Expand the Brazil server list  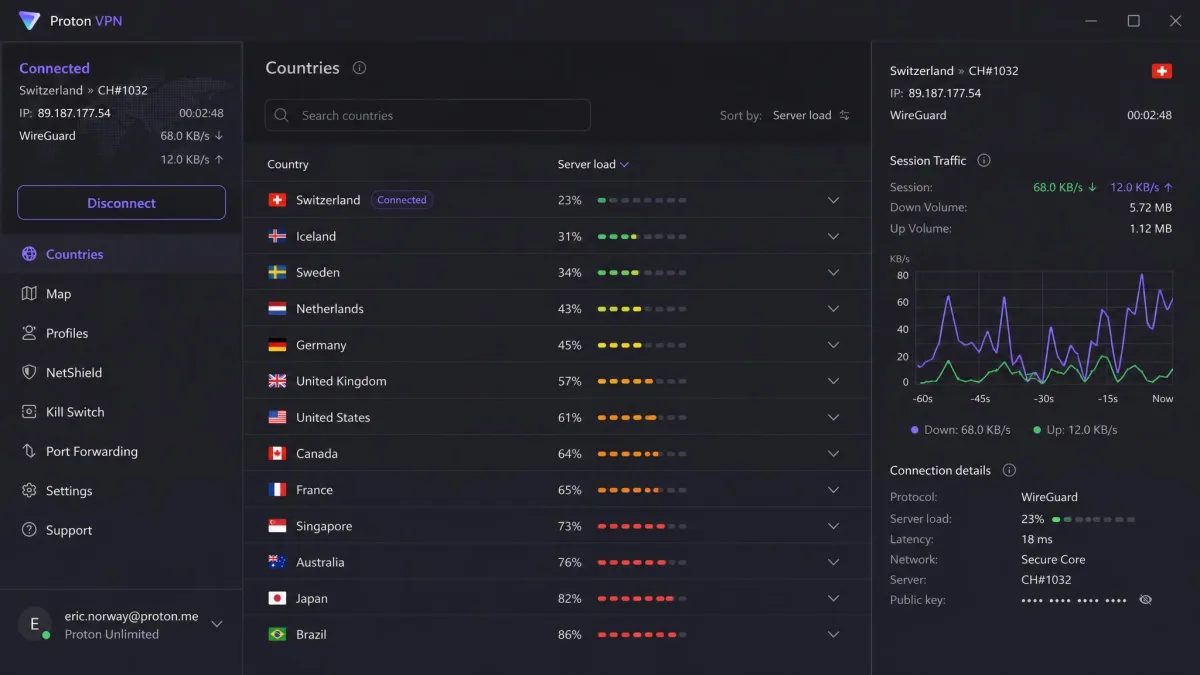point(833,634)
